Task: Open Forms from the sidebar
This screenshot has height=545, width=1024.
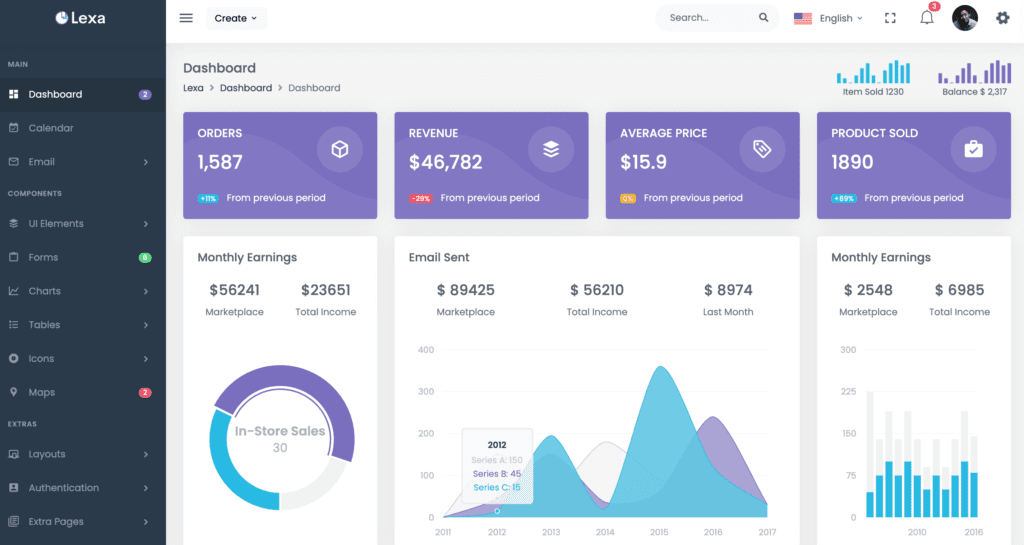Action: [x=83, y=257]
